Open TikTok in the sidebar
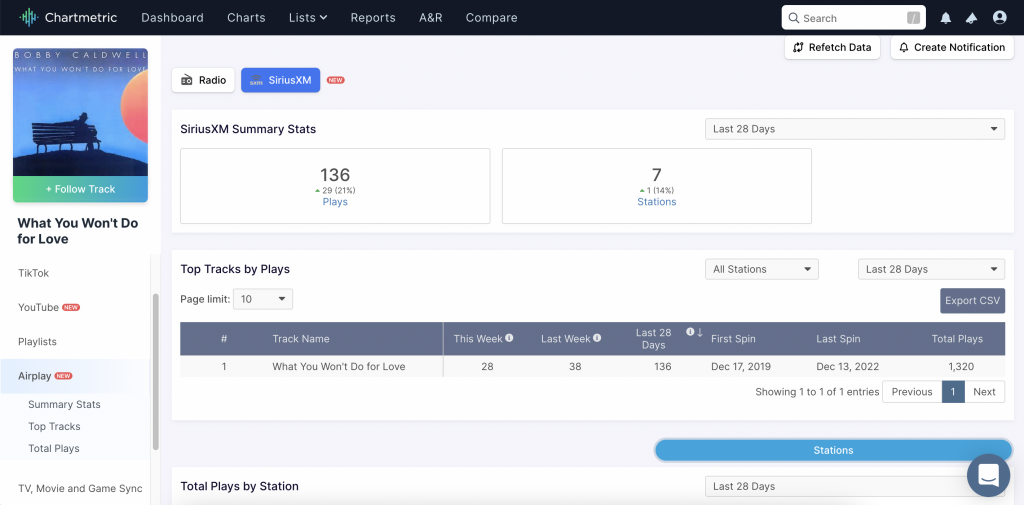Screen dimensions: 1024x505 33,273
